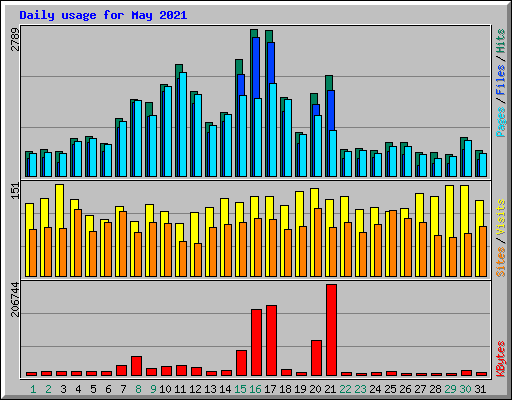Screen dimensions: 512x400
Task: Click day label 23 on x-axis
Action: [360, 389]
